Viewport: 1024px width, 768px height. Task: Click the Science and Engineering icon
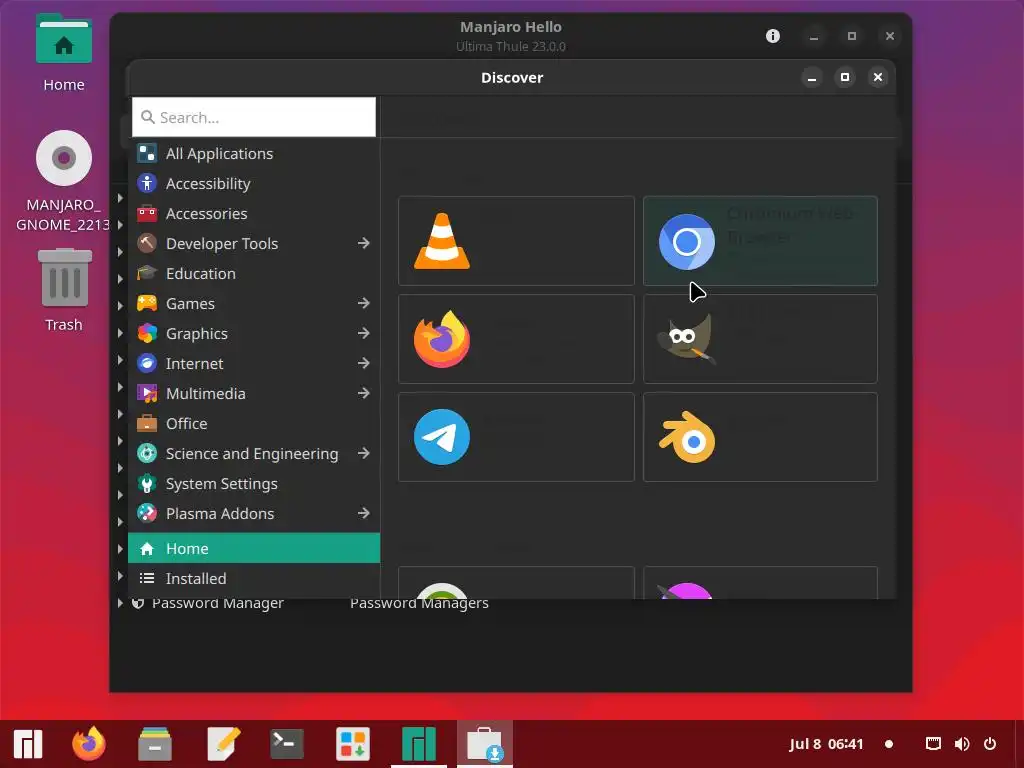coord(147,454)
